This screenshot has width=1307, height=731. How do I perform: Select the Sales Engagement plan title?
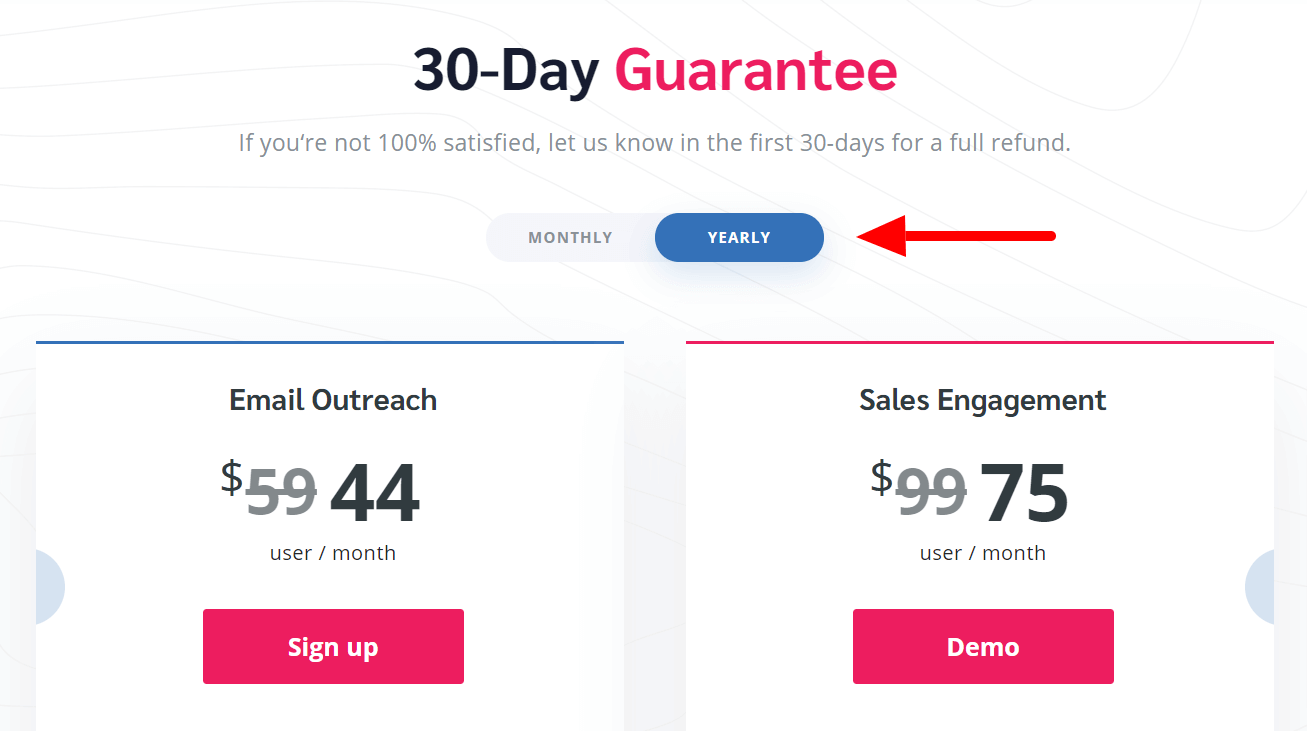point(982,400)
